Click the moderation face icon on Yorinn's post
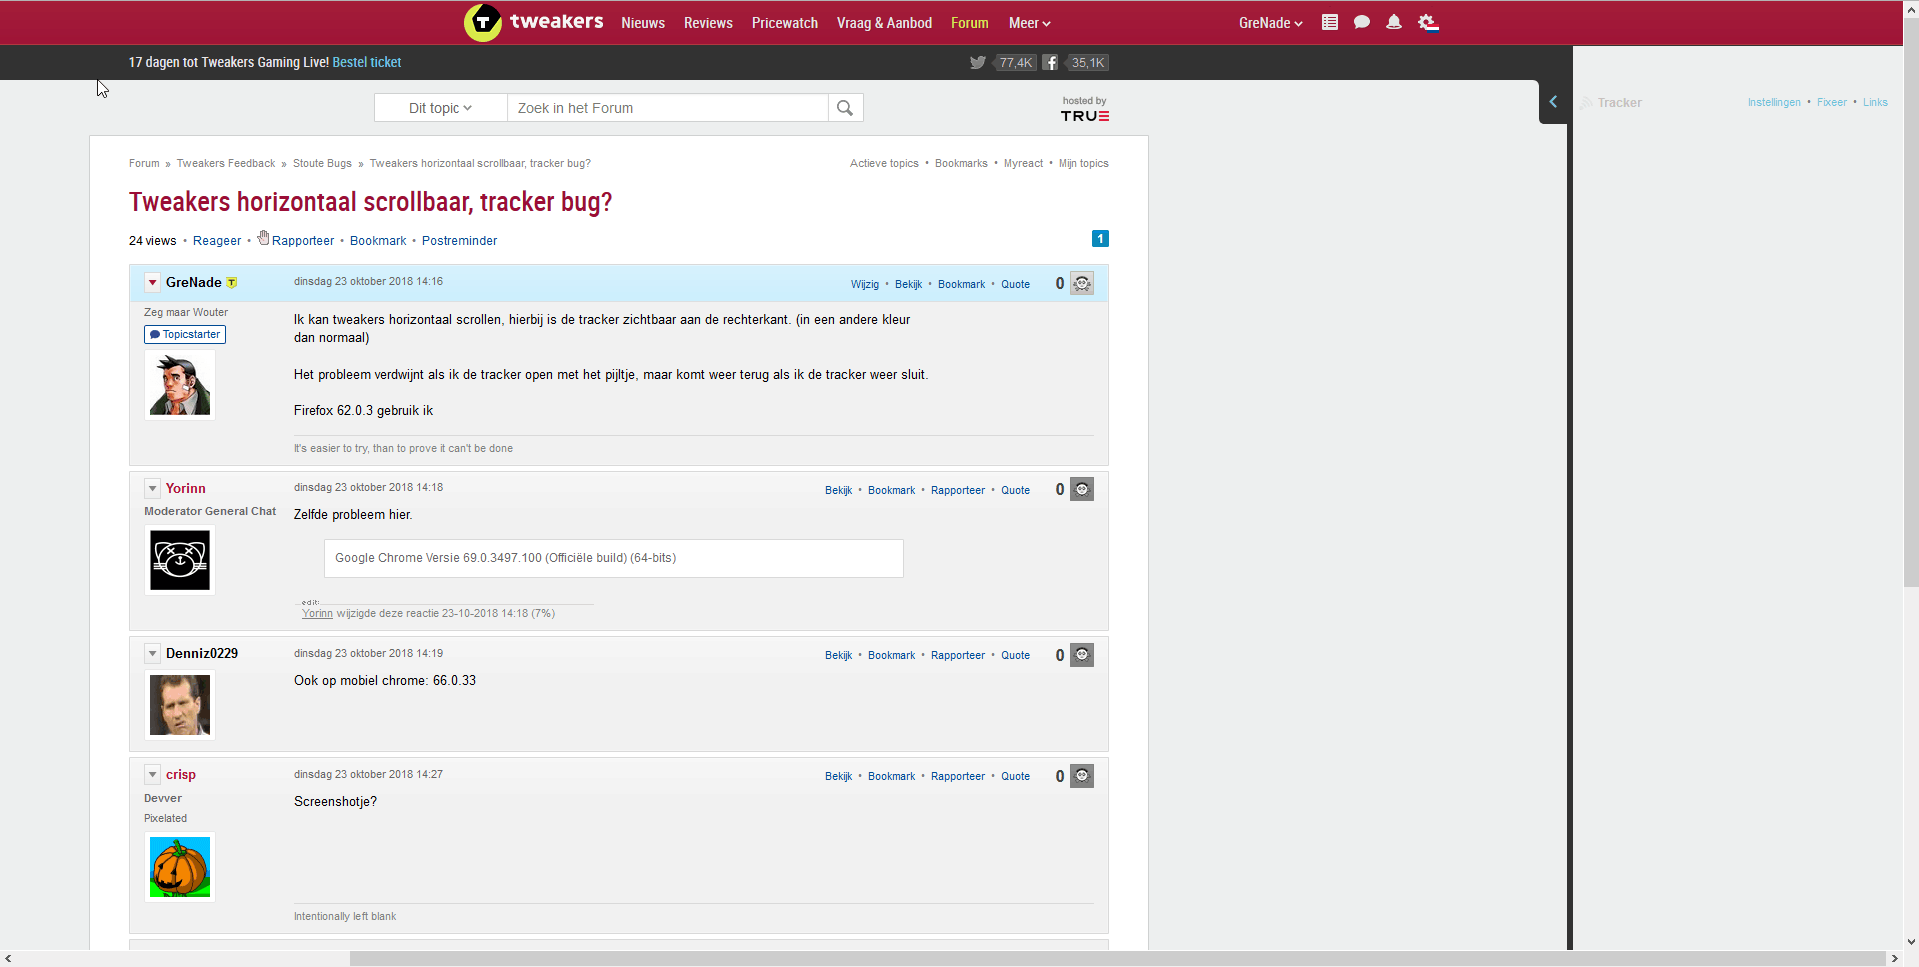1919x967 pixels. 1082,489
